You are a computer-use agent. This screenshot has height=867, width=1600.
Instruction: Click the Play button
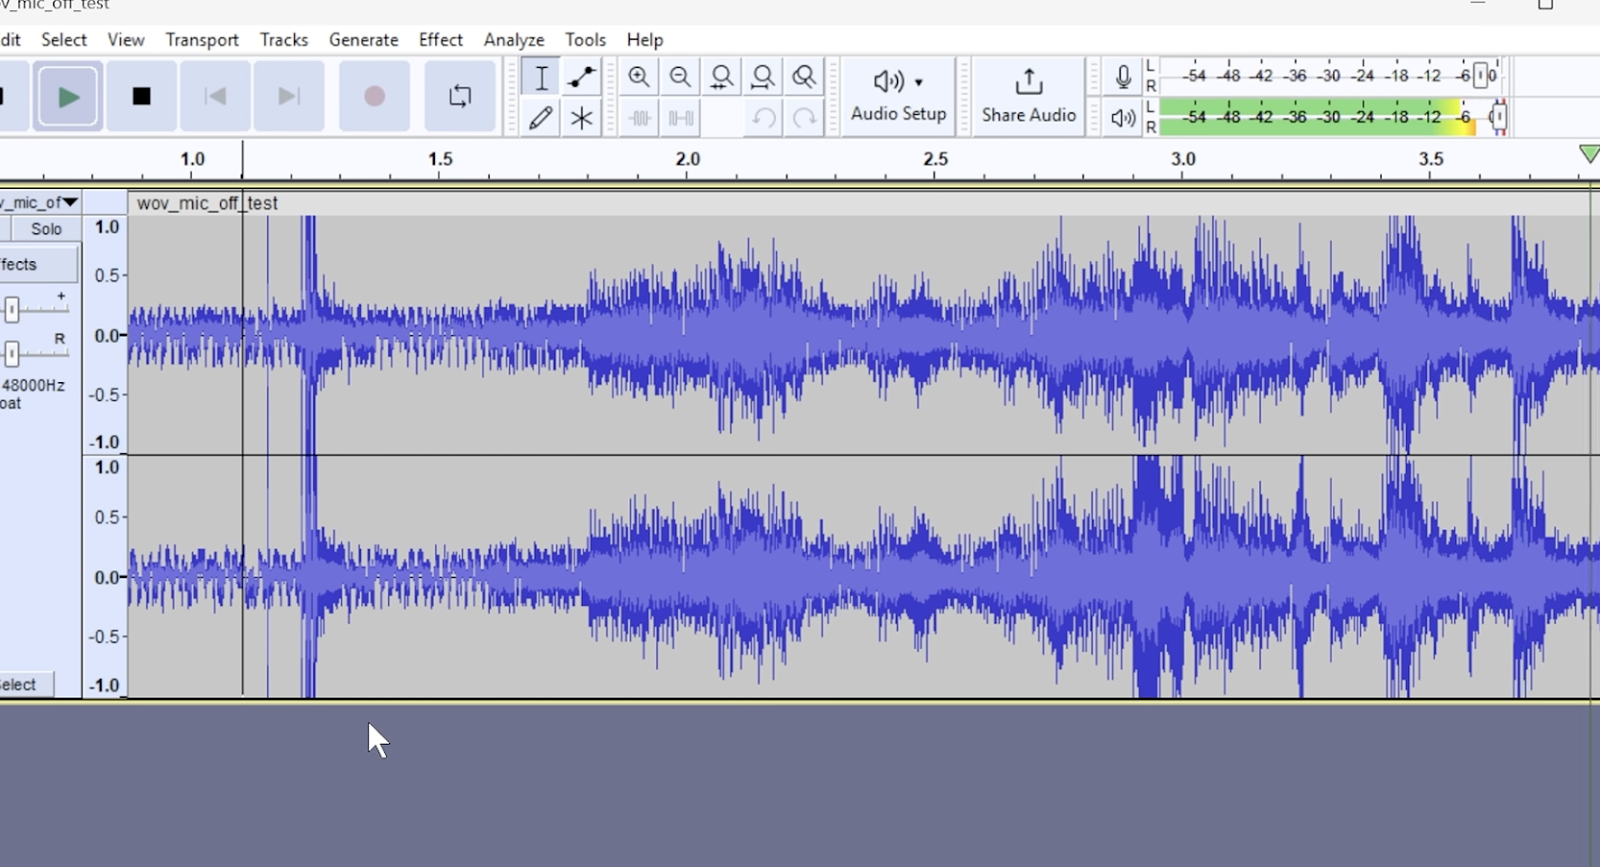tap(68, 96)
